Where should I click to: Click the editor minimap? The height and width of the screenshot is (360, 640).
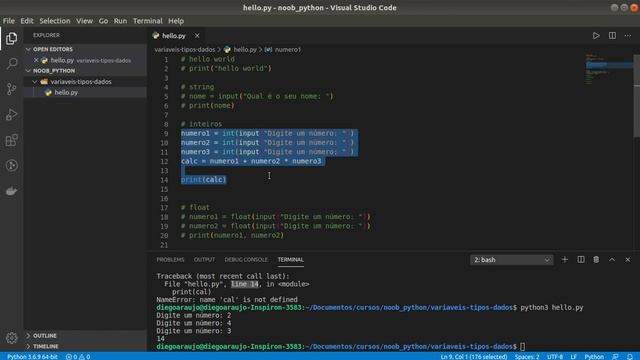(608, 69)
